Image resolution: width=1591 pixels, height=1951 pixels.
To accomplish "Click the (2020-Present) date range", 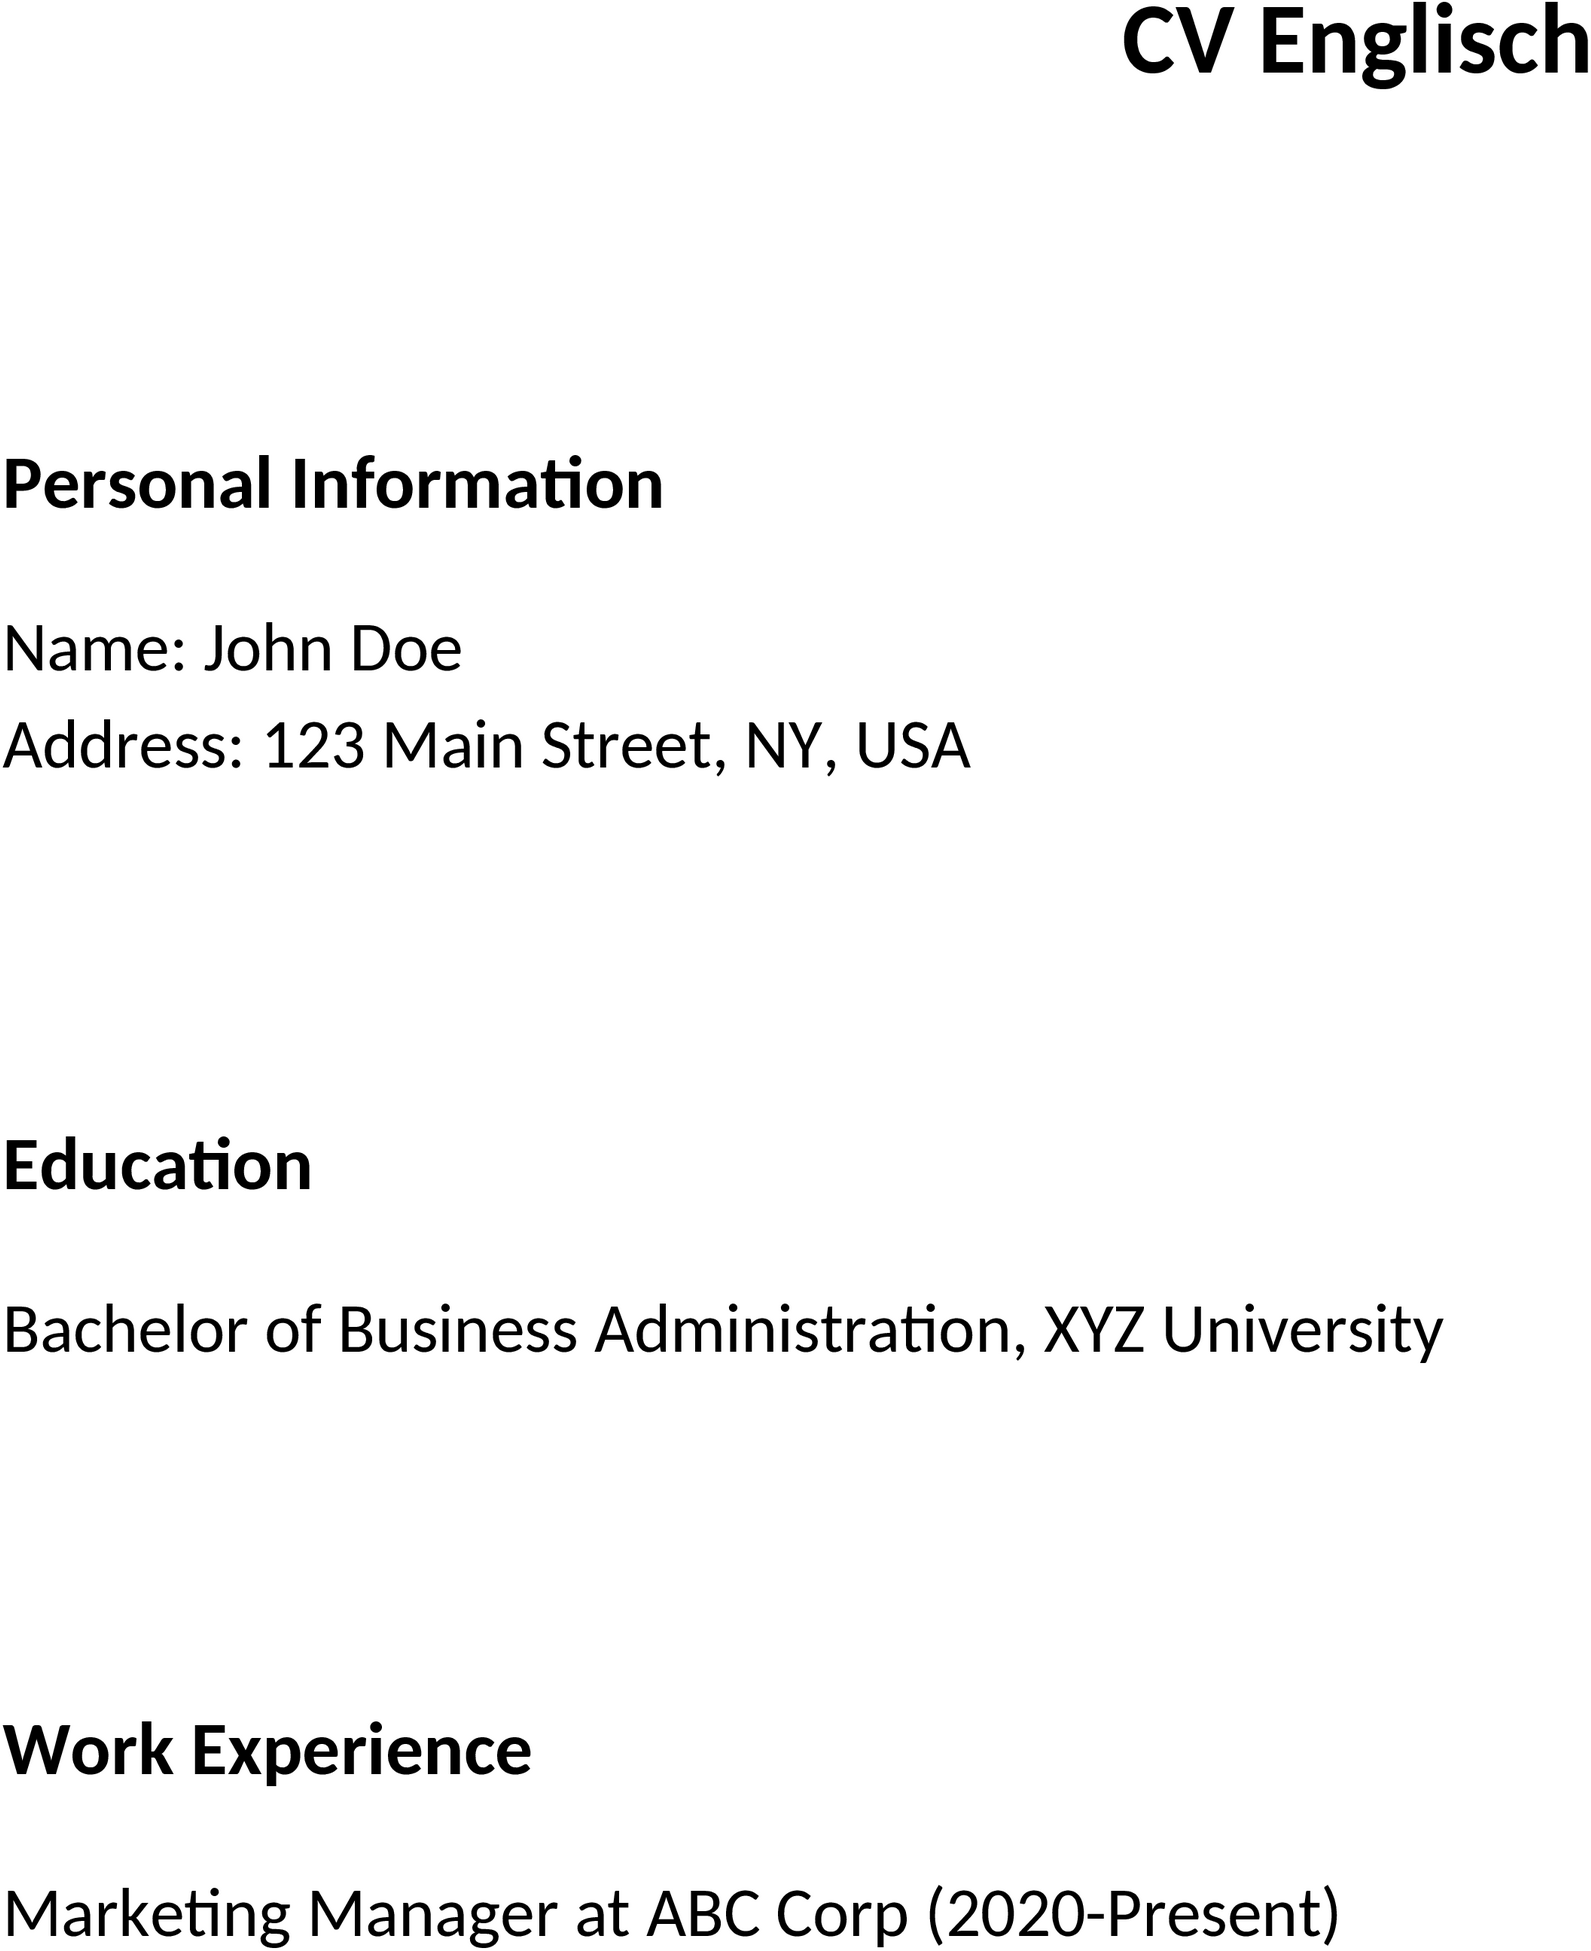I will tap(1133, 1913).
